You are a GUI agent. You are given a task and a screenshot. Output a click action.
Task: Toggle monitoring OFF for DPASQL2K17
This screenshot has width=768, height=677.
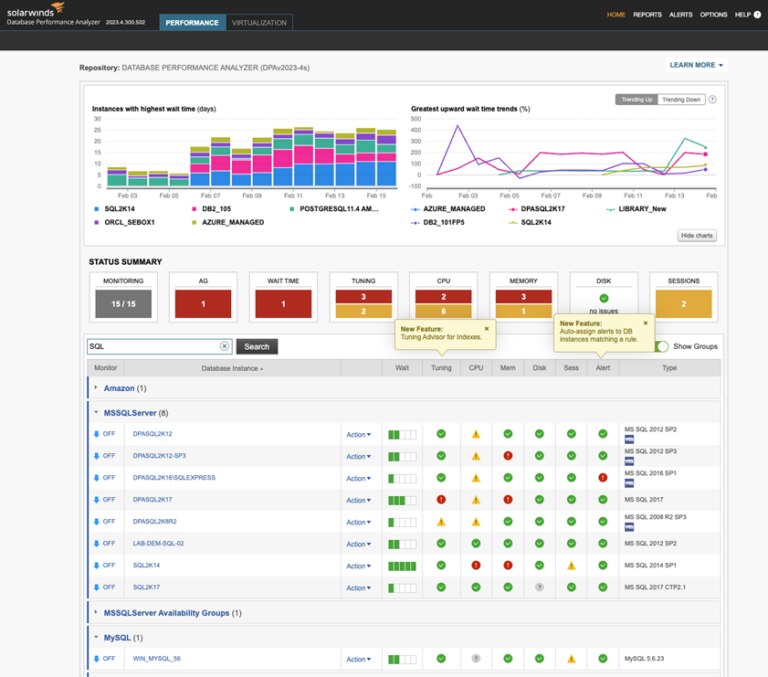pos(104,500)
